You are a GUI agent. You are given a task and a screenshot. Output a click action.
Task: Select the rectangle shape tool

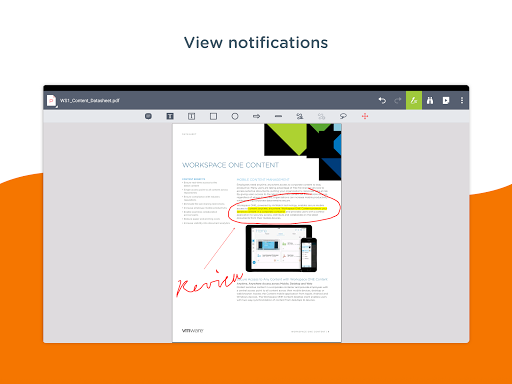213,116
